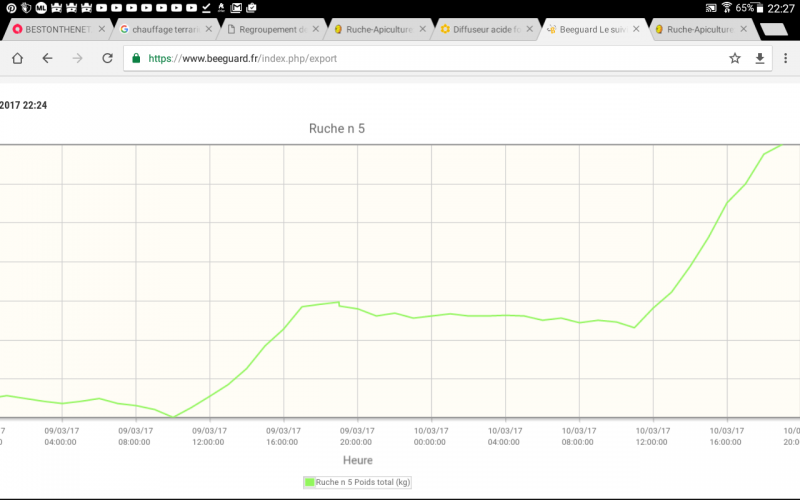Viewport: 800px width, 500px height.
Task: Click the download icon in the address bar
Action: point(760,58)
